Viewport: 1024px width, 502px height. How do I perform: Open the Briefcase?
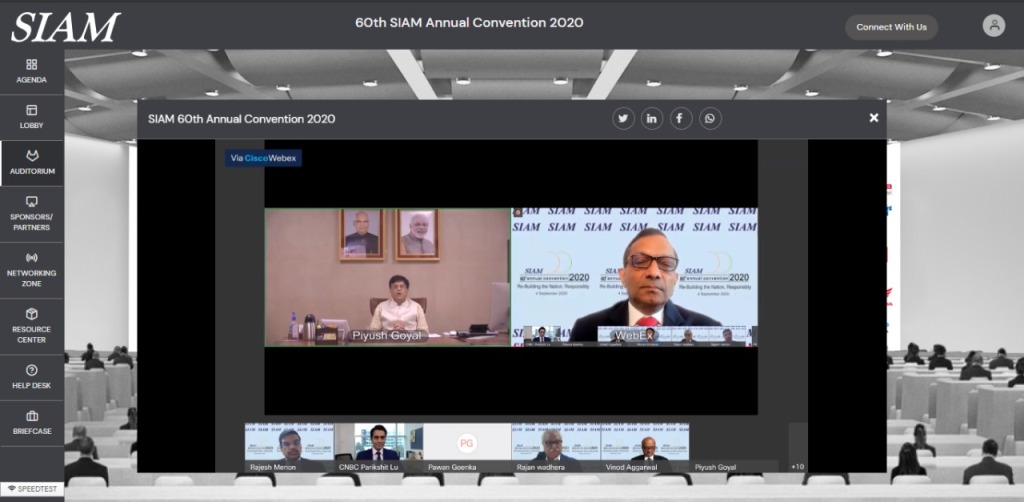coord(31,422)
